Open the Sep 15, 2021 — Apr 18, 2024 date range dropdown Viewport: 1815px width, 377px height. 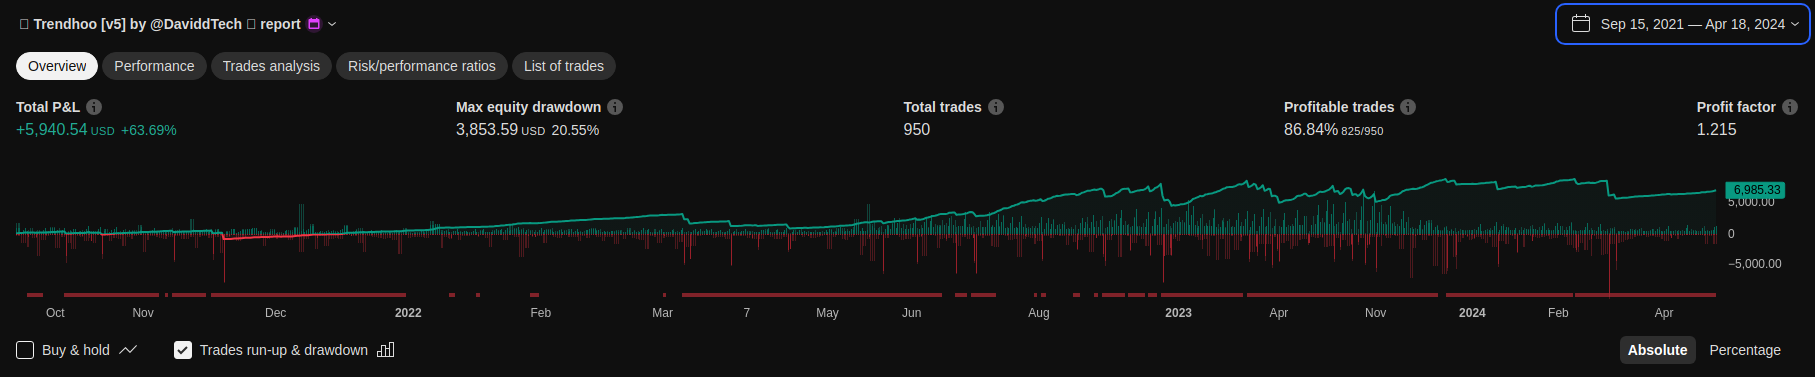click(x=1683, y=24)
